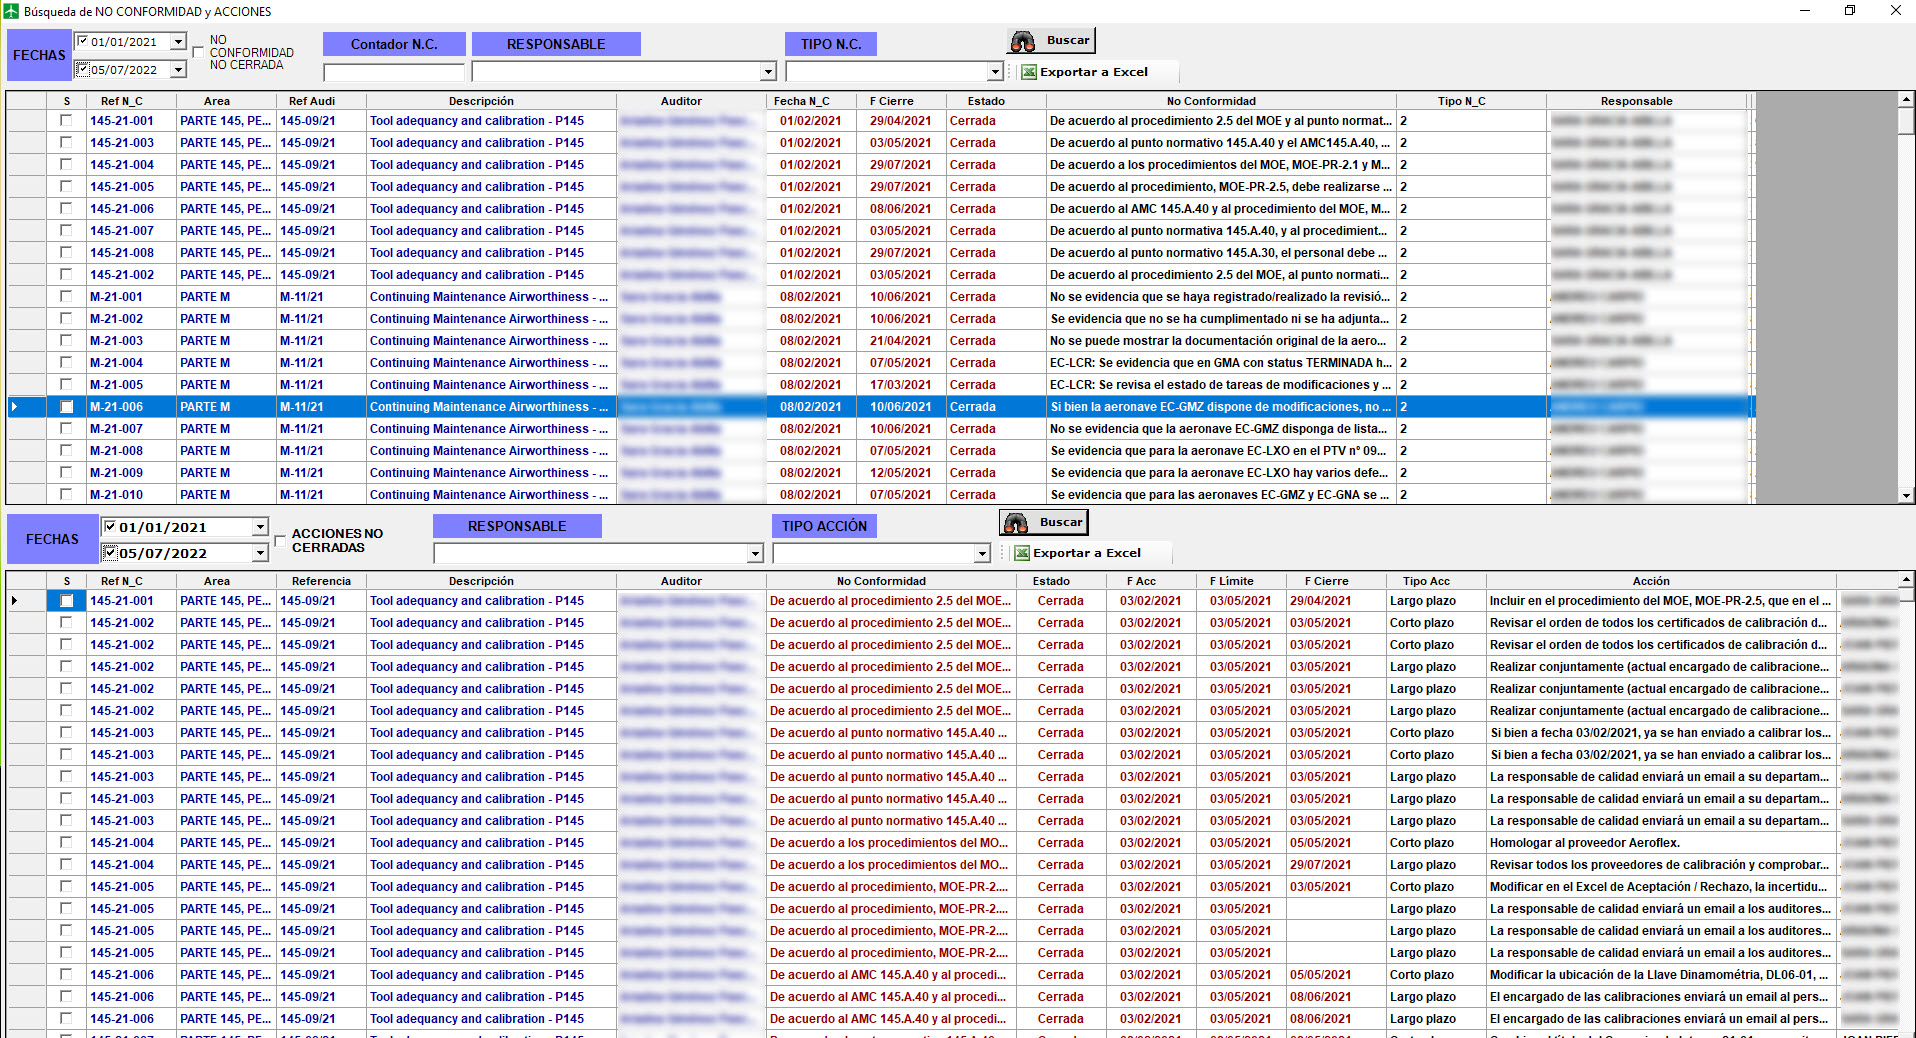Click the text field under Contador N.C.
The height and width of the screenshot is (1038, 1916).
394,72
